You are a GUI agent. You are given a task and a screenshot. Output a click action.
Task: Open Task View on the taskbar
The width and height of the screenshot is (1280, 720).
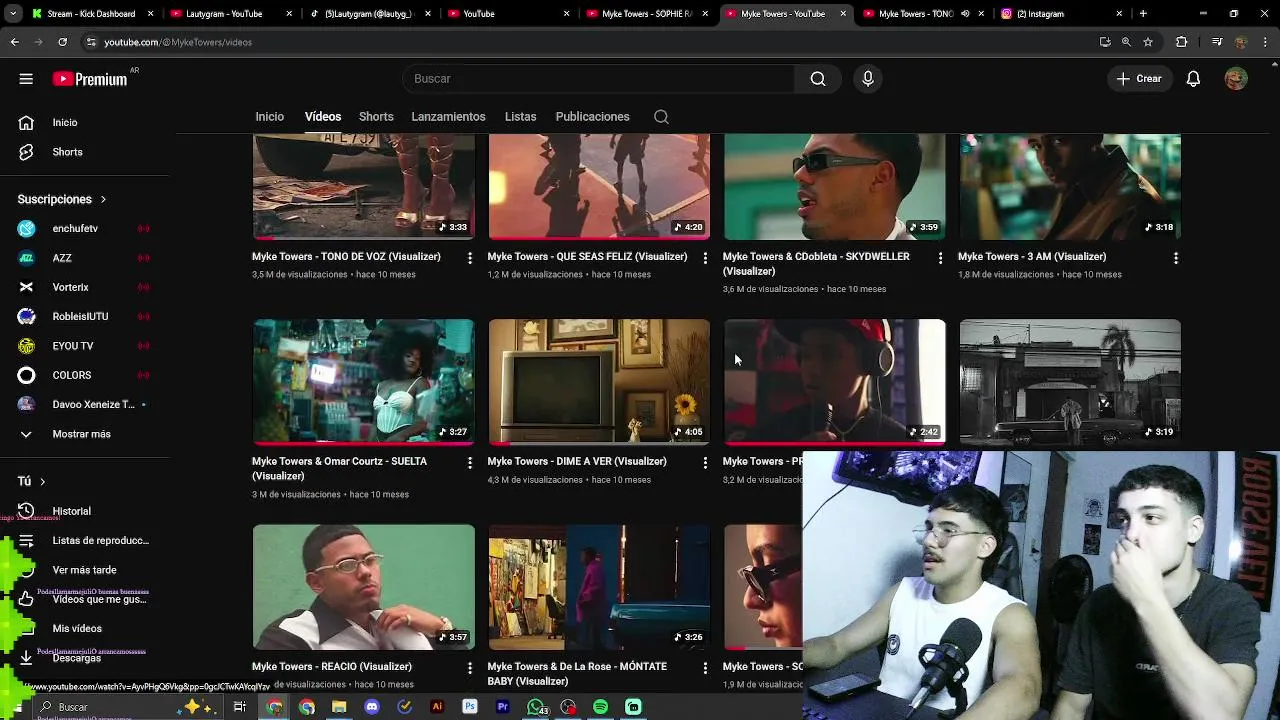240,707
